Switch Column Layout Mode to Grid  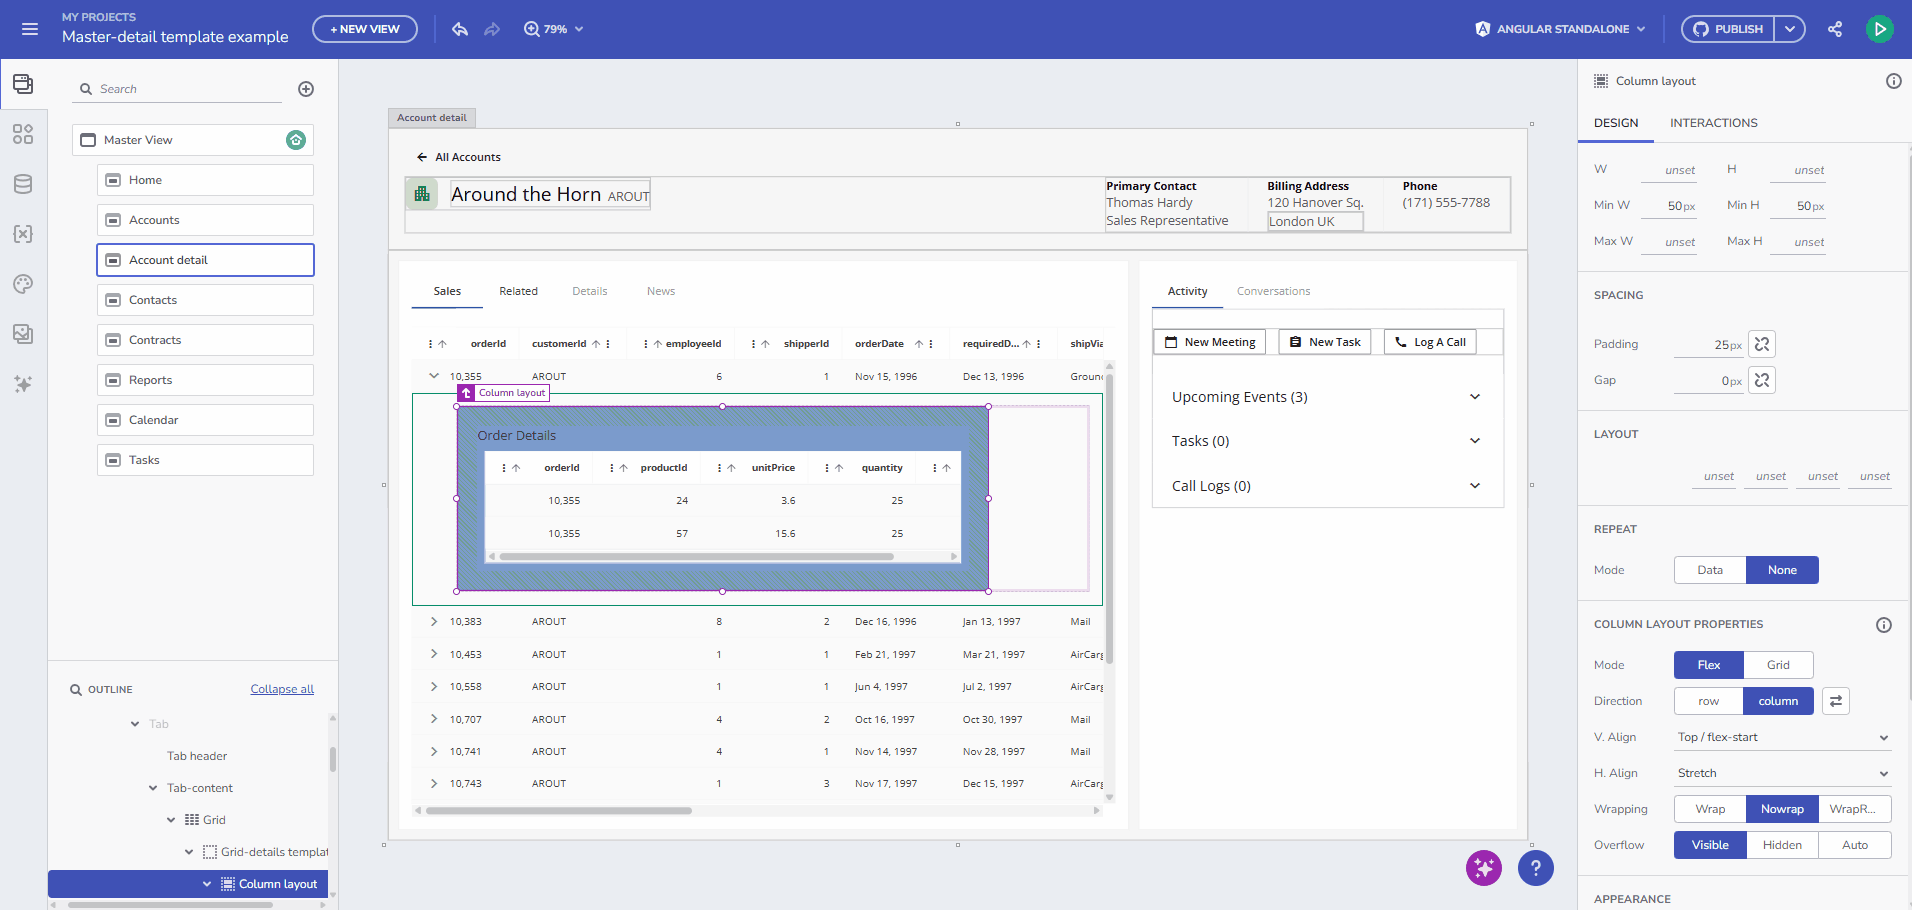[x=1778, y=665]
